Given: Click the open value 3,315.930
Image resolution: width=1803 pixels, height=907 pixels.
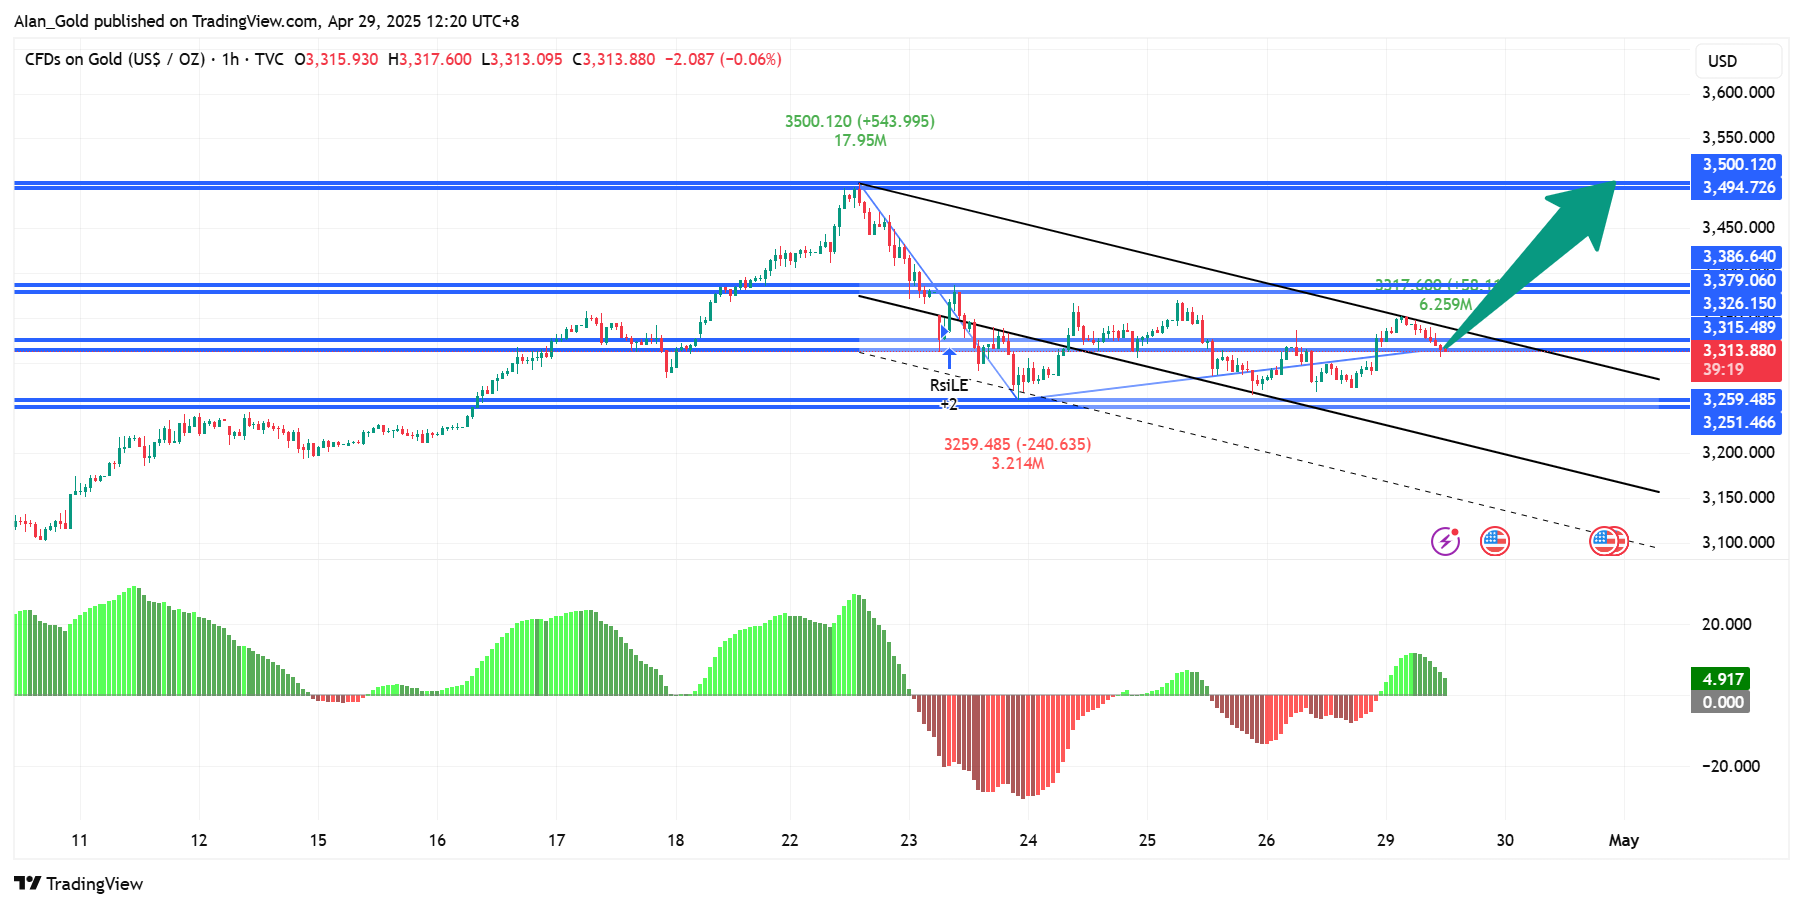Looking at the screenshot, I should pyautogui.click(x=342, y=59).
